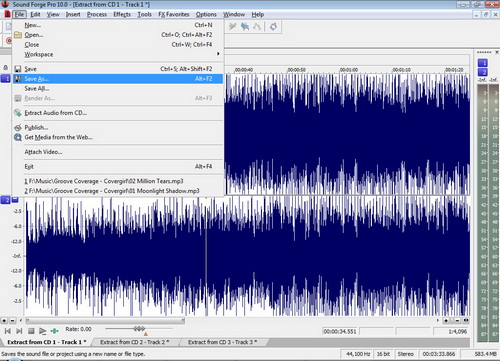Switch to Extract from CD 2 - Track 2 tab
Viewport: 500px width, 361px height.
(135, 342)
